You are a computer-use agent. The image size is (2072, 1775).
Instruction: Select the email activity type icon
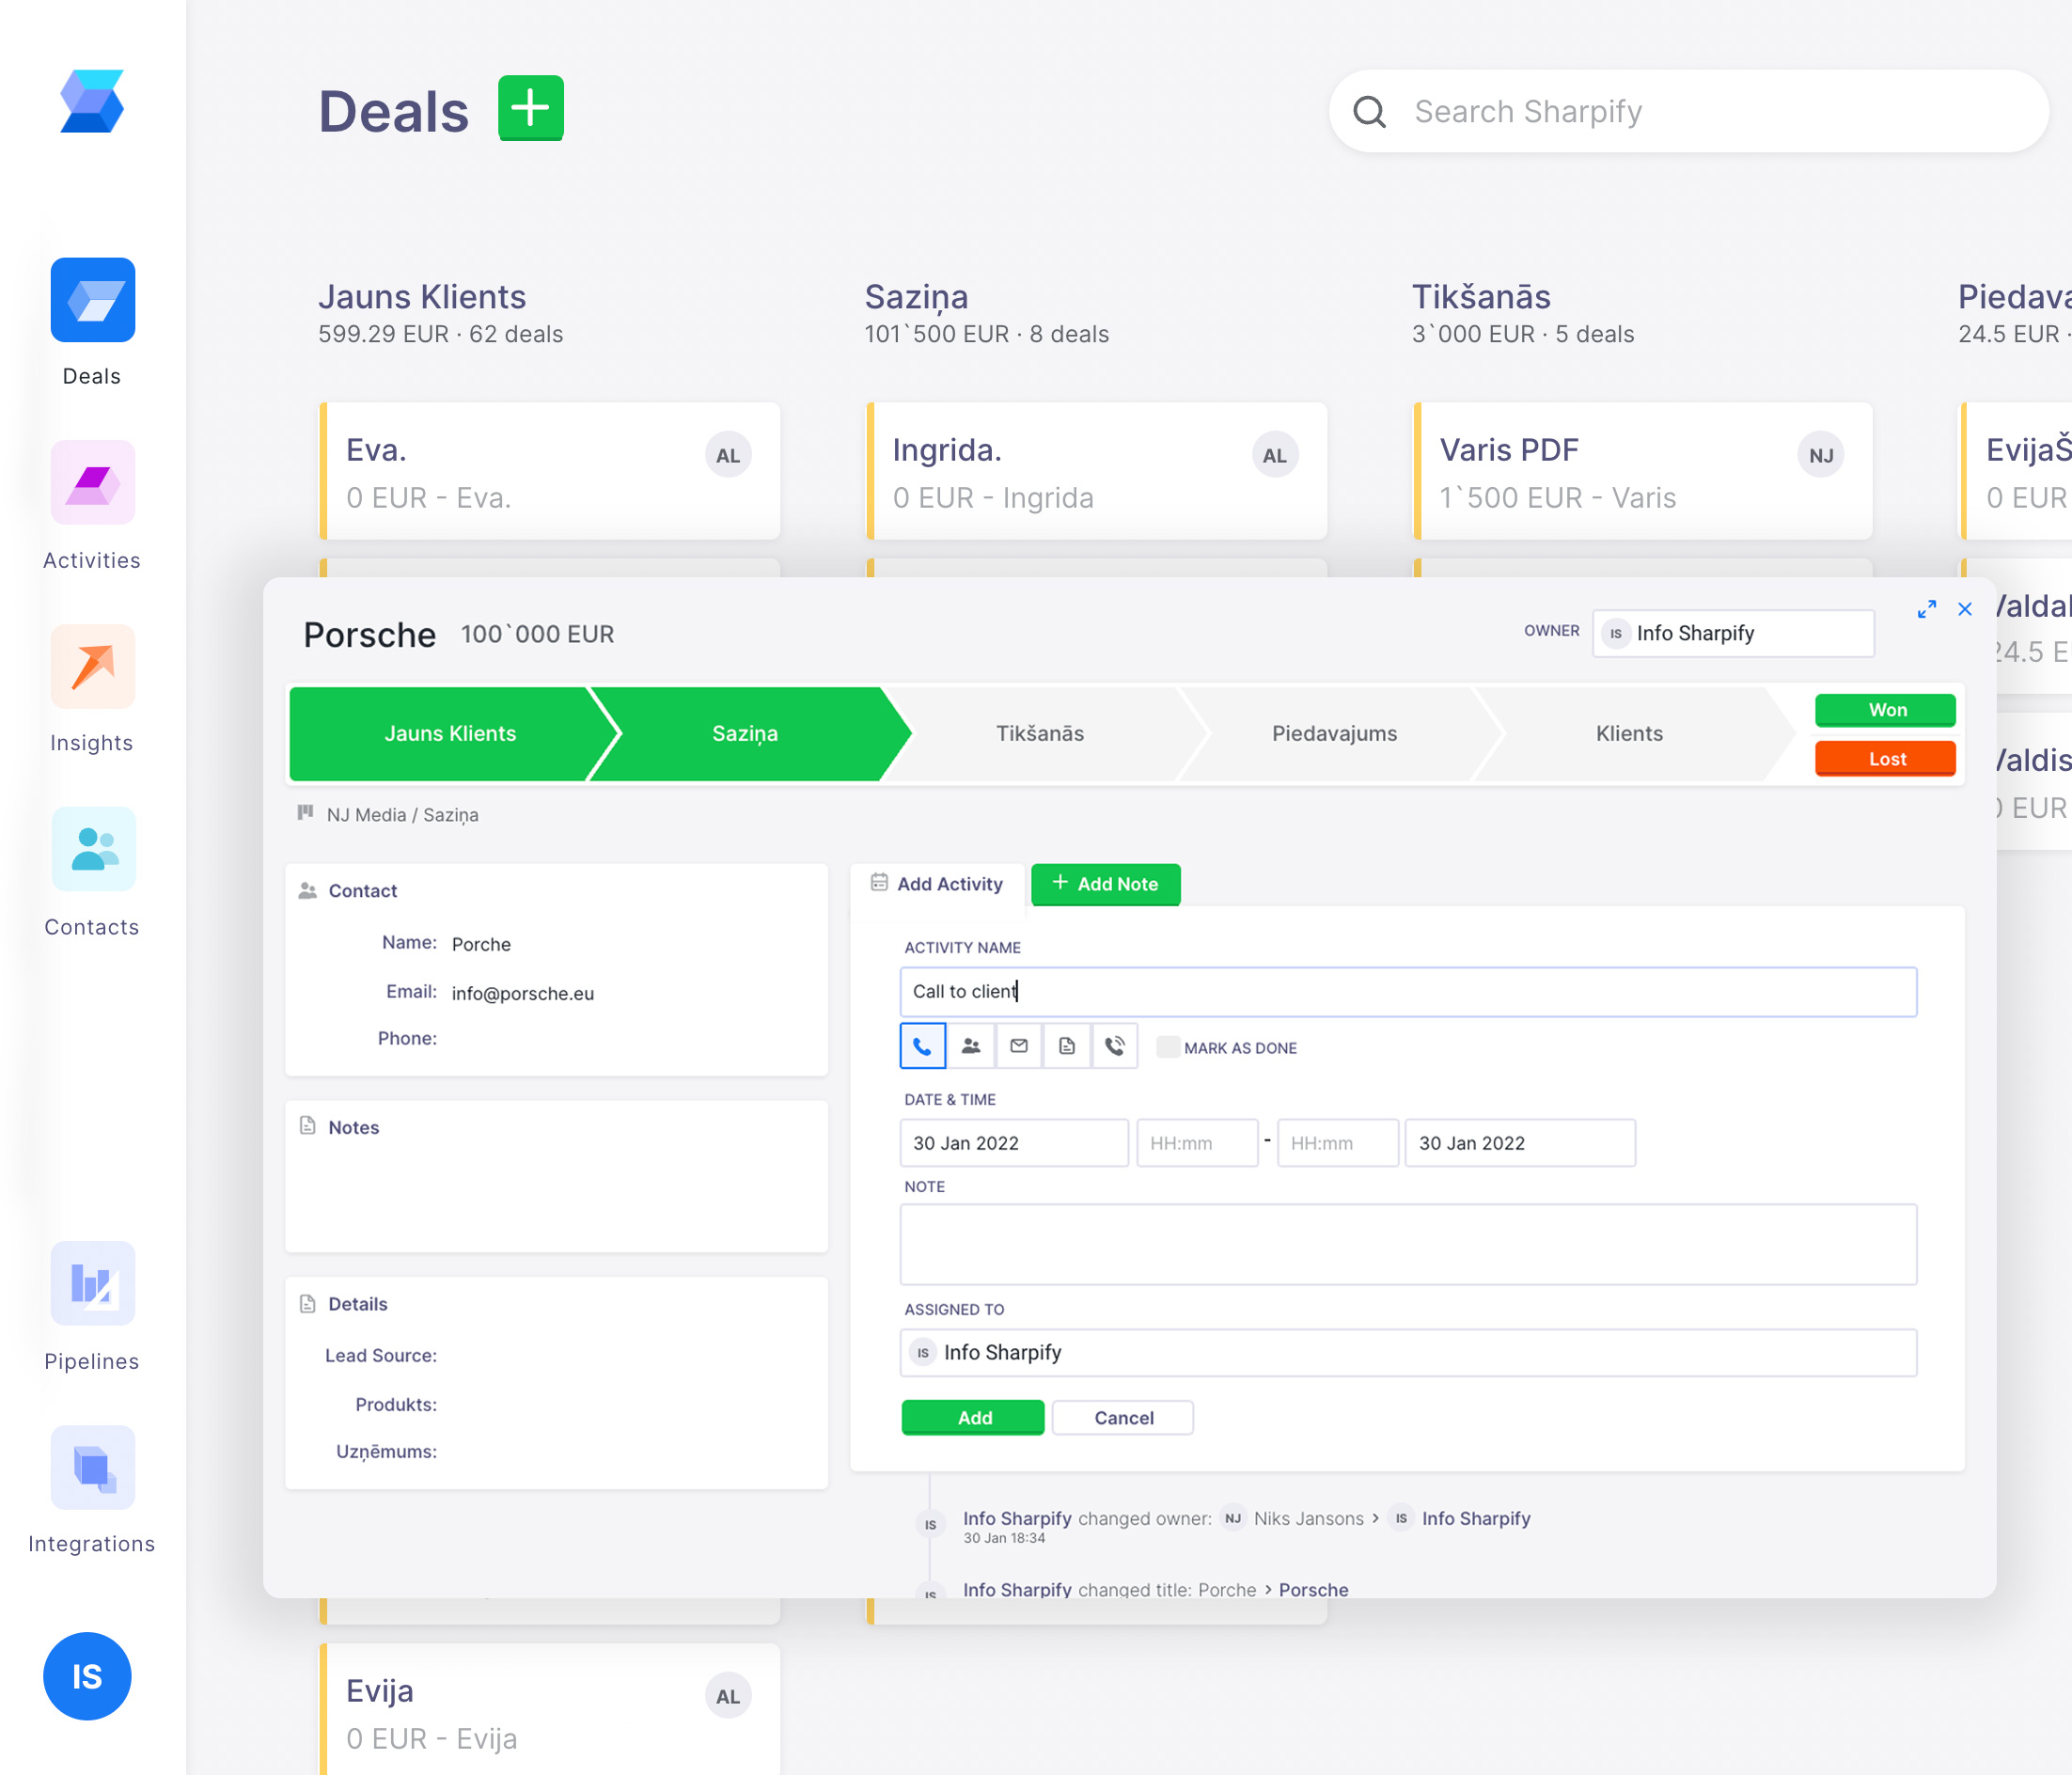[1019, 1046]
